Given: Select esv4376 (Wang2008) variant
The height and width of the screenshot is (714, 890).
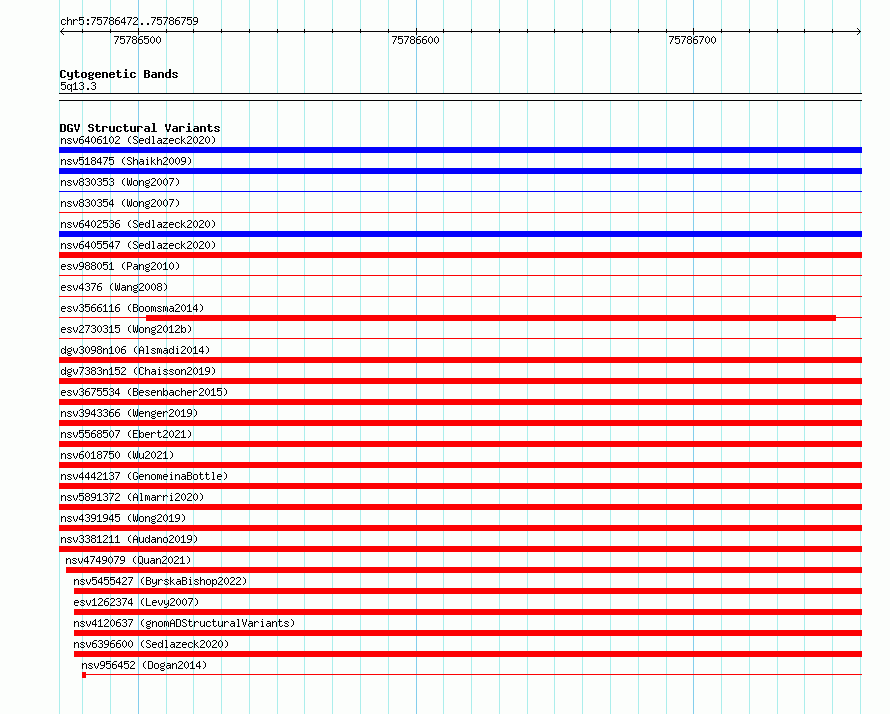Looking at the screenshot, I should (114, 287).
